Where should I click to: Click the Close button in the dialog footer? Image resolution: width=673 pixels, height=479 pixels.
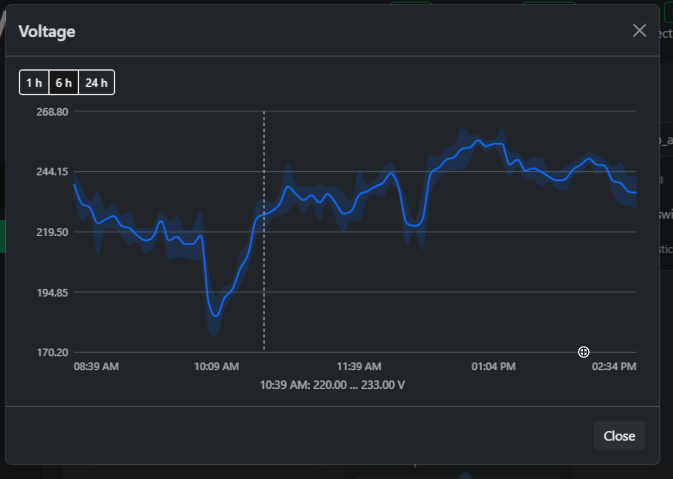click(619, 436)
